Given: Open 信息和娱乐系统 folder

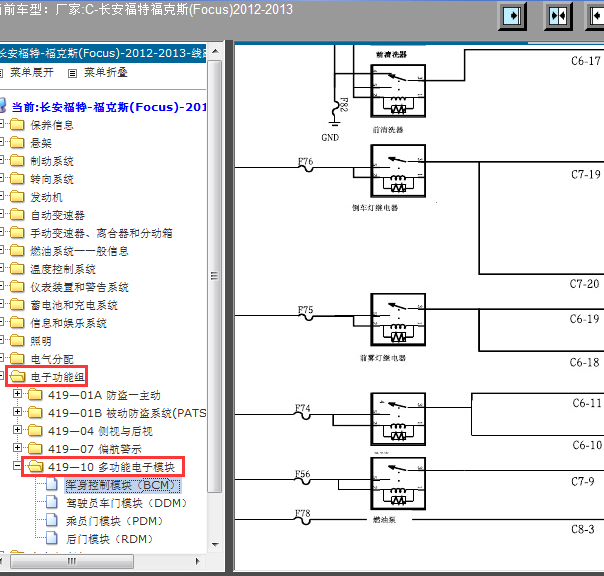Looking at the screenshot, I should tap(69, 323).
